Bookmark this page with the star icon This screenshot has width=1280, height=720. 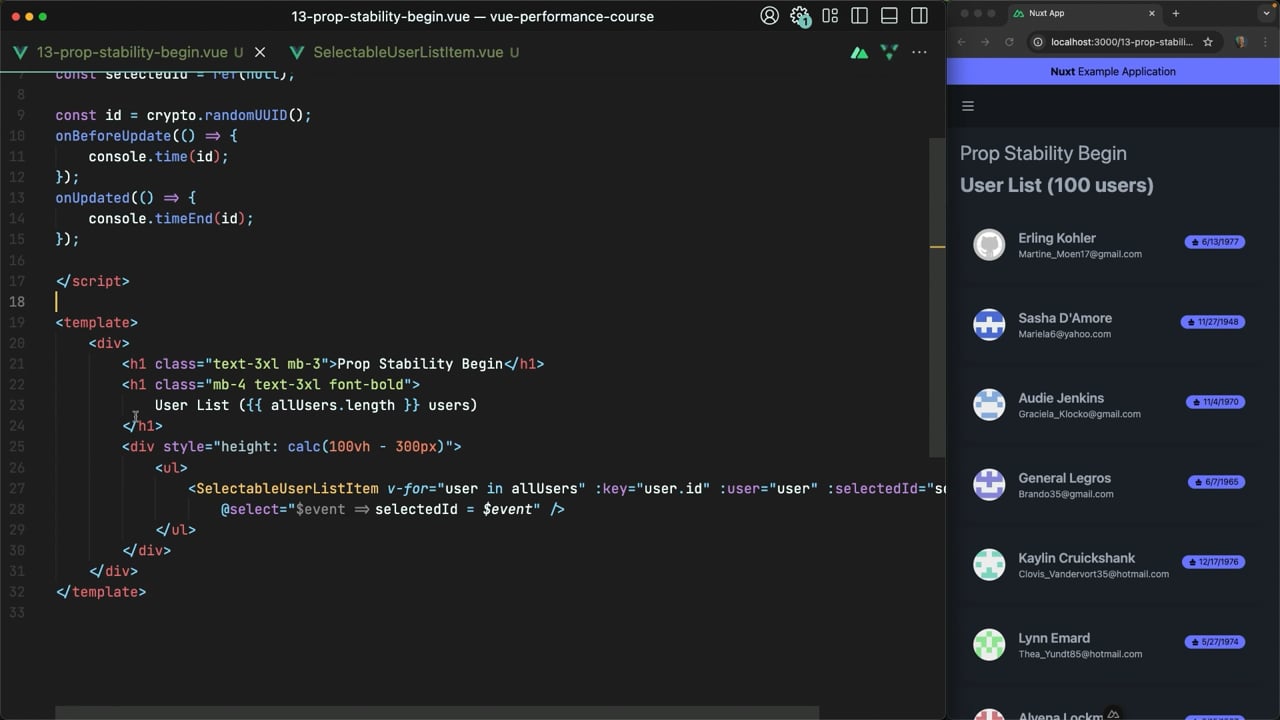click(1208, 42)
